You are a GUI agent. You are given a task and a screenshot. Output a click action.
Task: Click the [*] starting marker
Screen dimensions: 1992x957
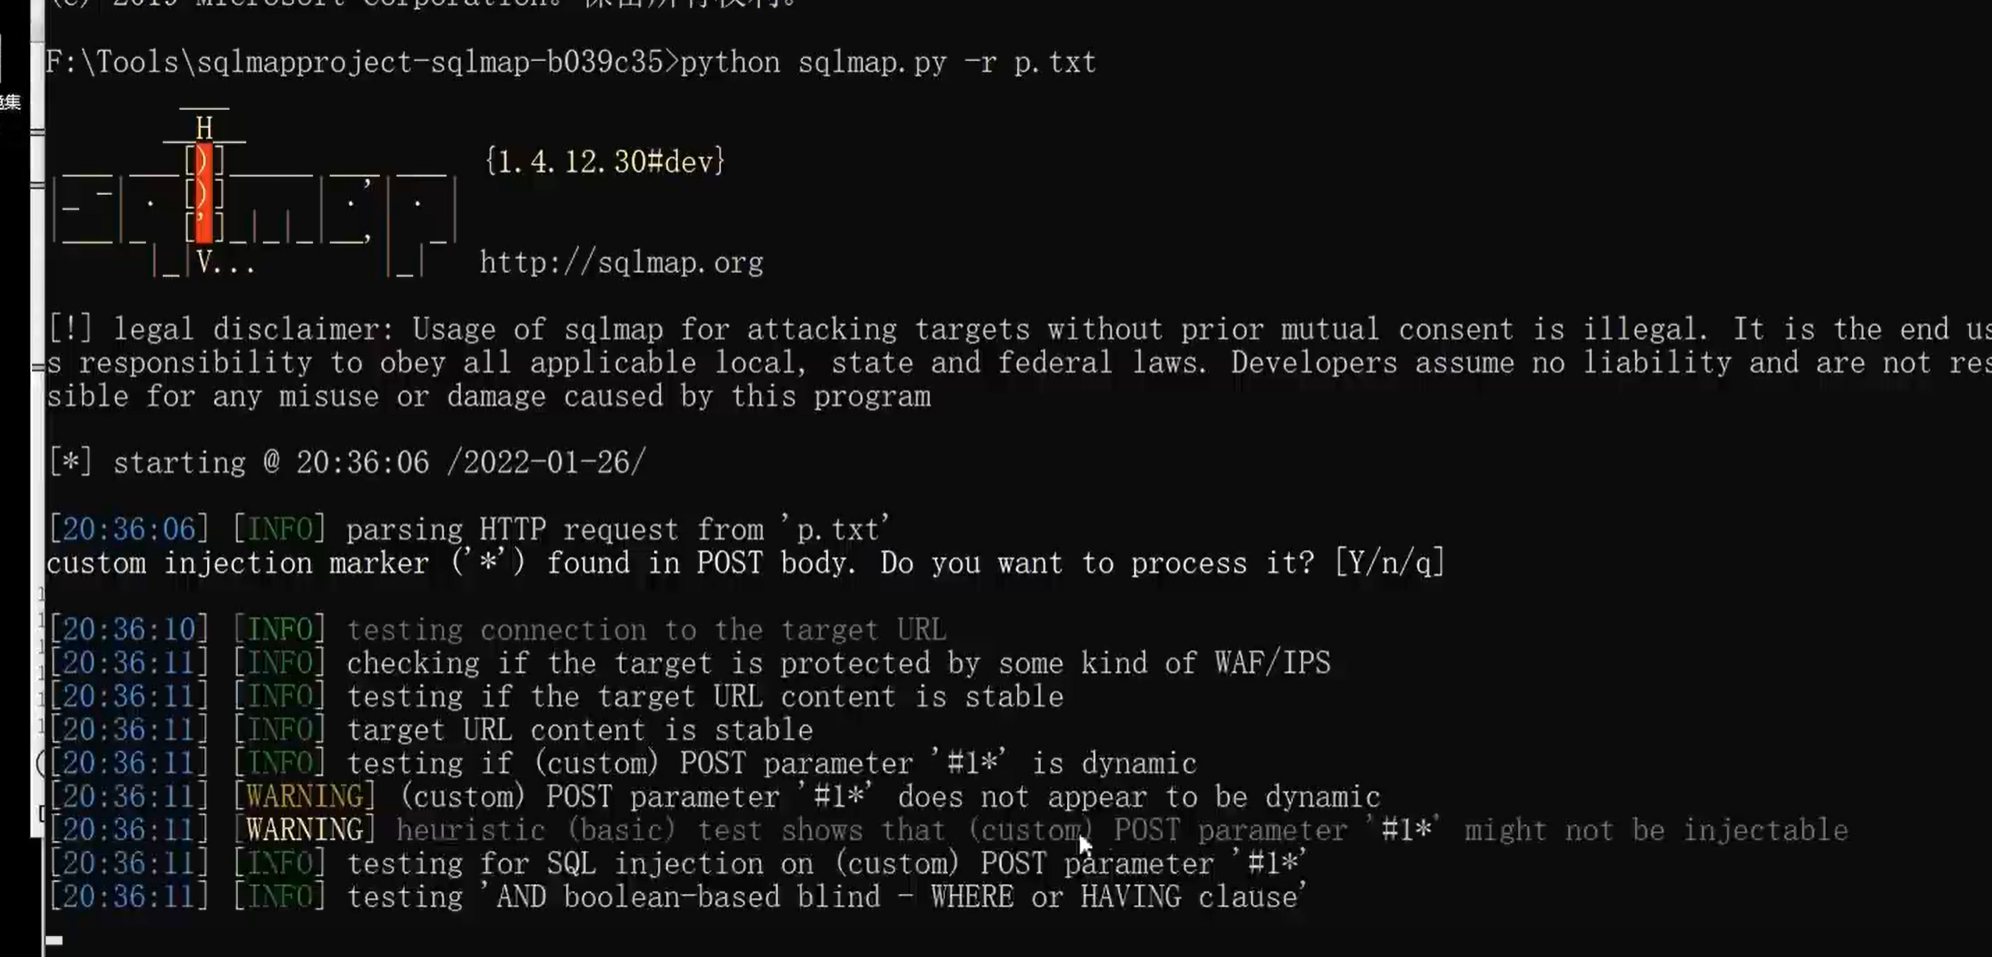pyautogui.click(x=70, y=463)
